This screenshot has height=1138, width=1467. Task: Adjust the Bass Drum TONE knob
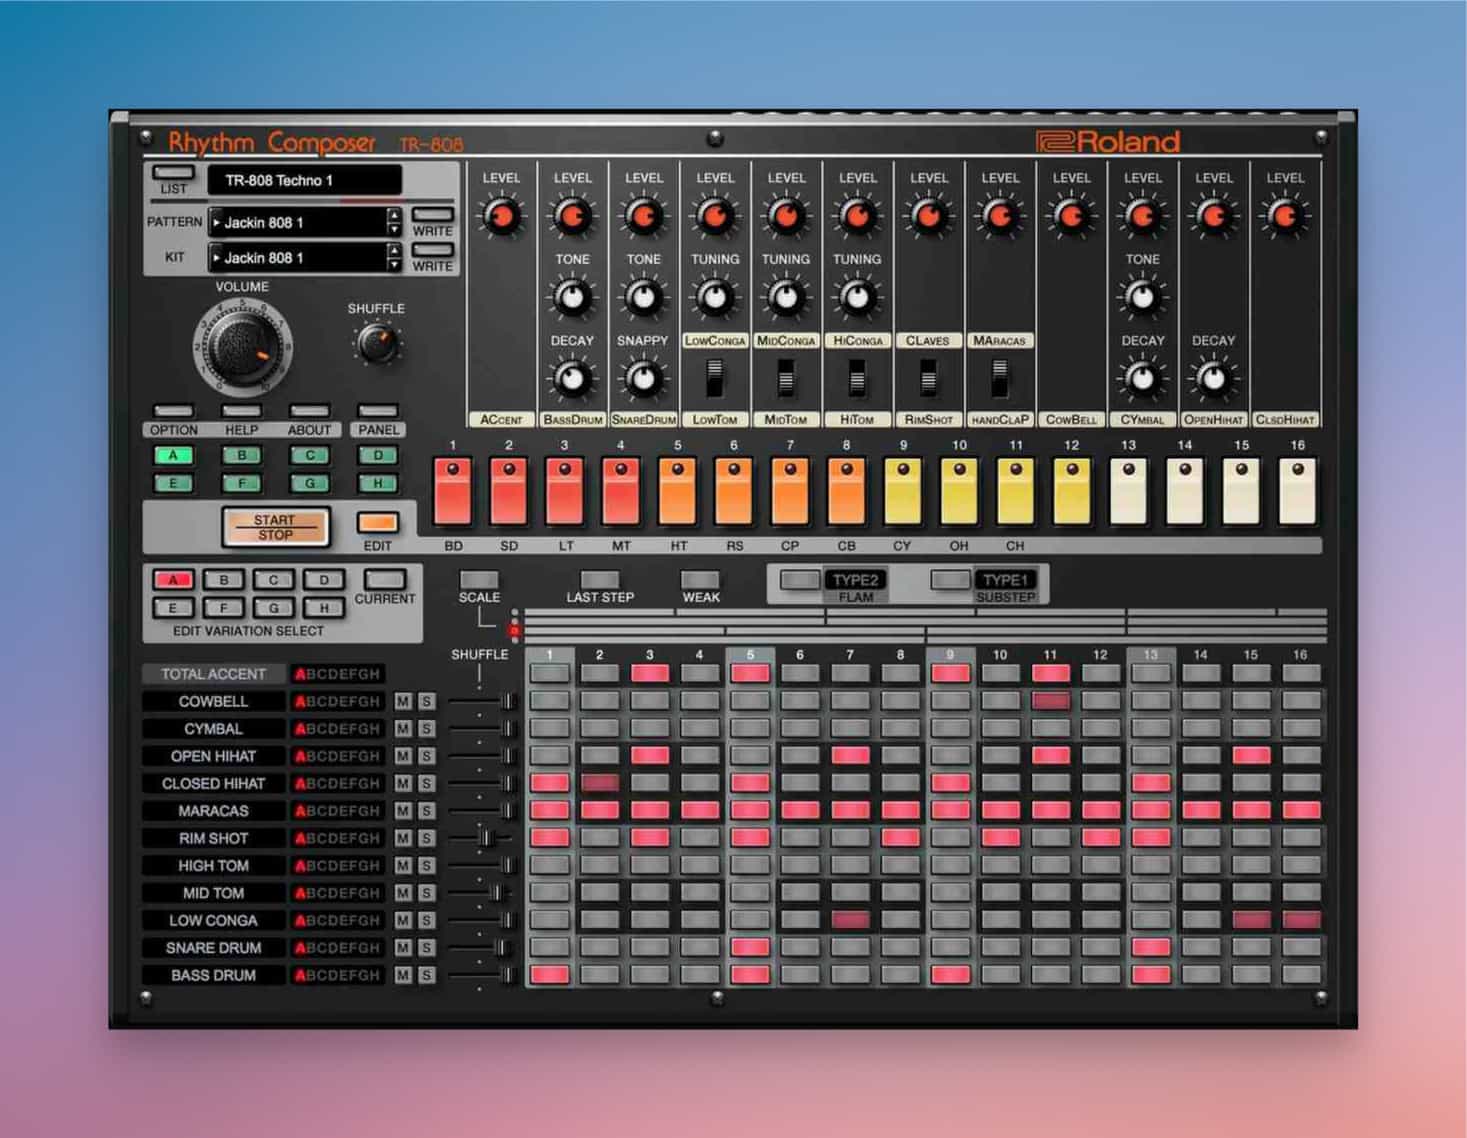coord(572,297)
